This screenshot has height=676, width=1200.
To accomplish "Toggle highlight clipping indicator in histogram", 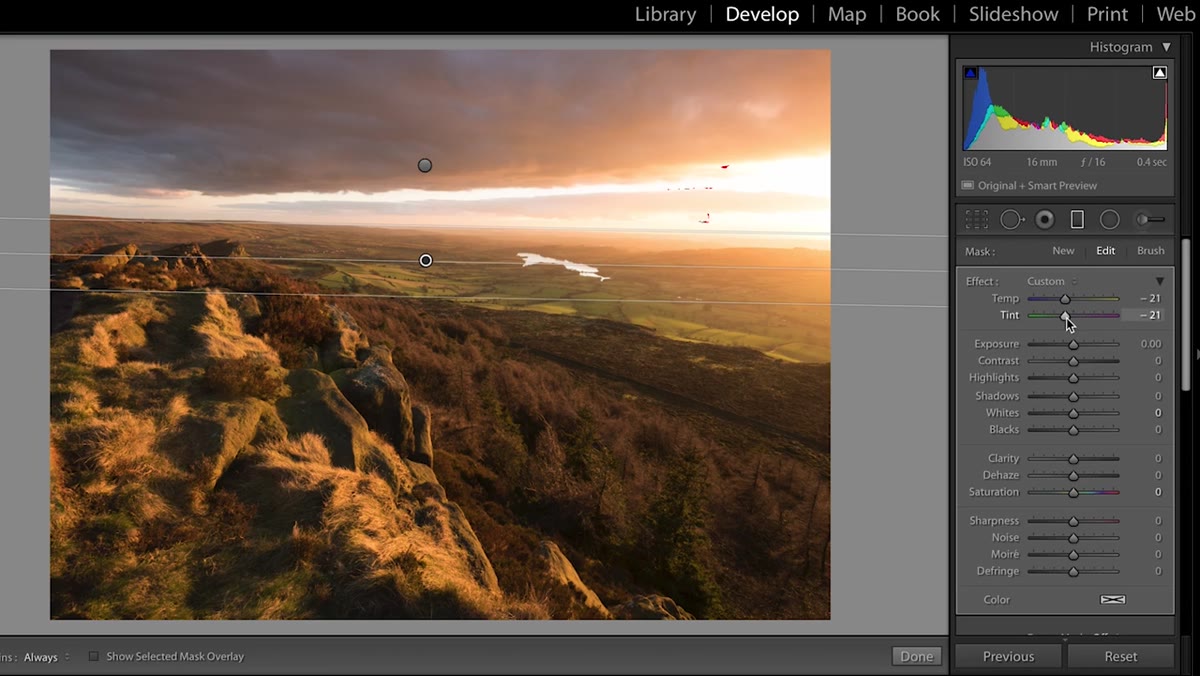I will point(1160,73).
